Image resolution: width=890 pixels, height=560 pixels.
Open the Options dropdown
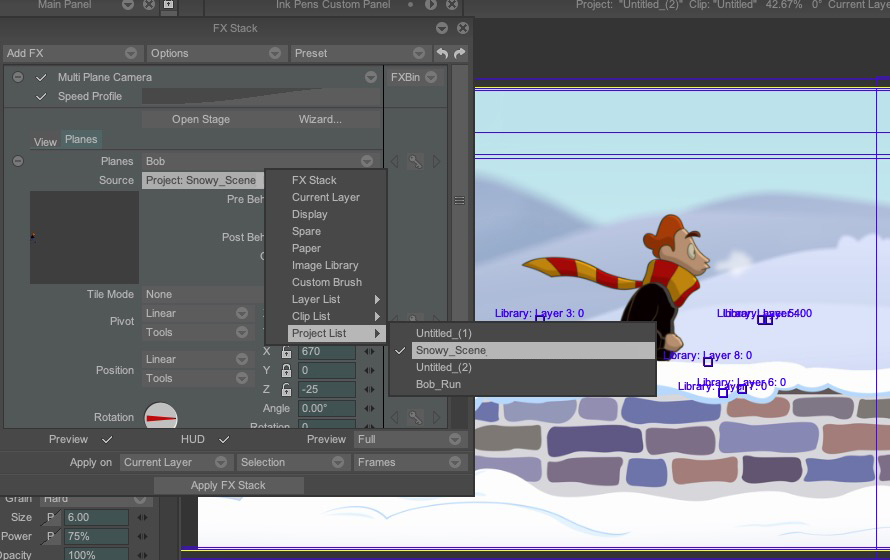tap(215, 53)
